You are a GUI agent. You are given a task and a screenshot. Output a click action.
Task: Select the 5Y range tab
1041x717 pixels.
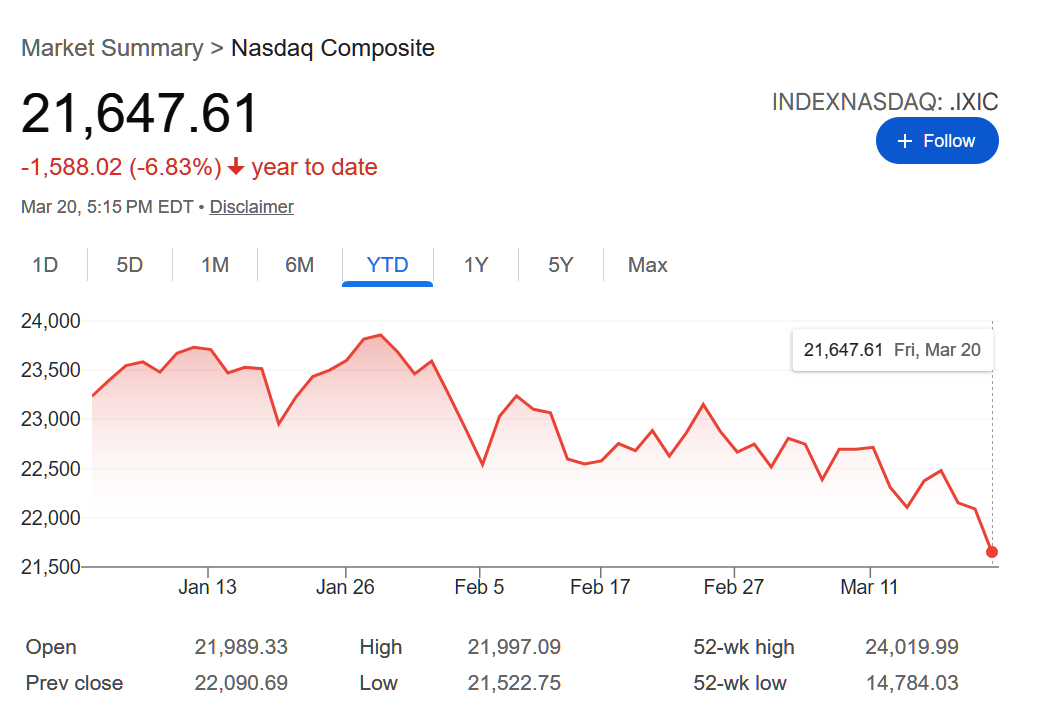click(x=560, y=265)
